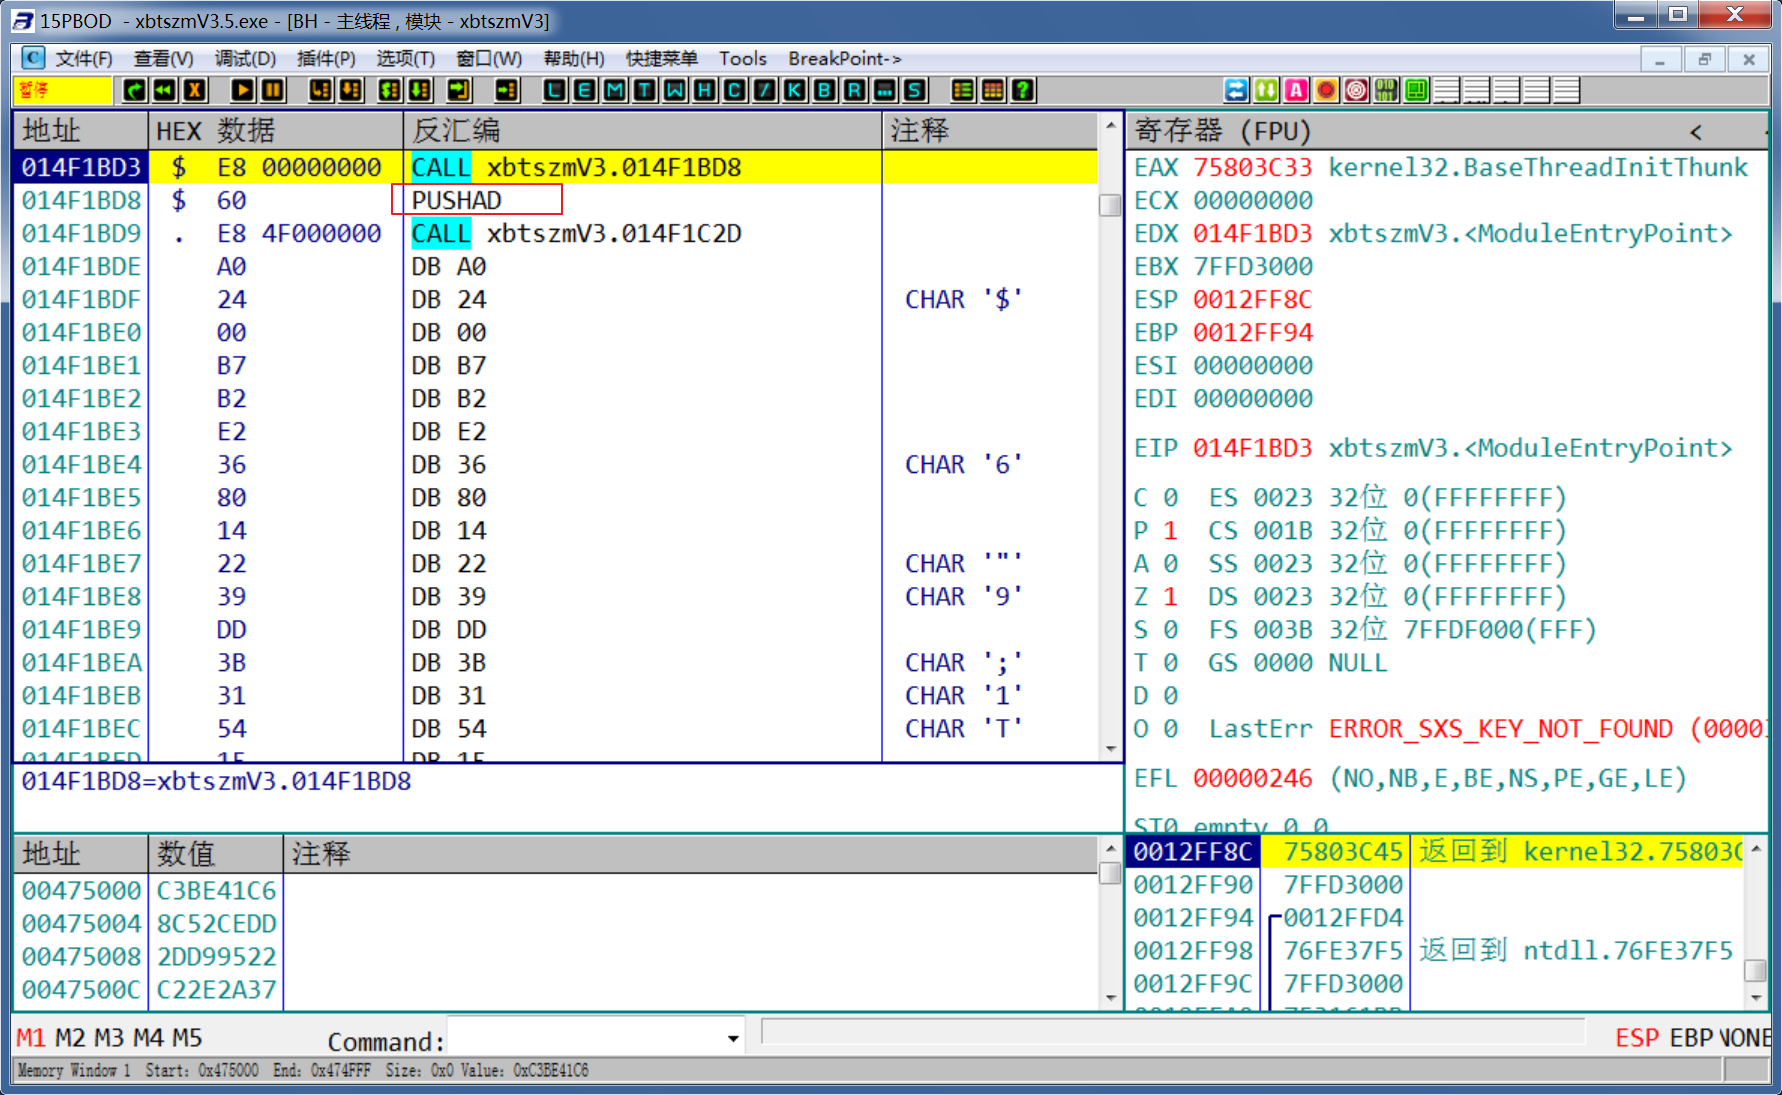Toggle the ESP stack addressing mode
This screenshot has height=1095, width=1782.
tap(1636, 1038)
